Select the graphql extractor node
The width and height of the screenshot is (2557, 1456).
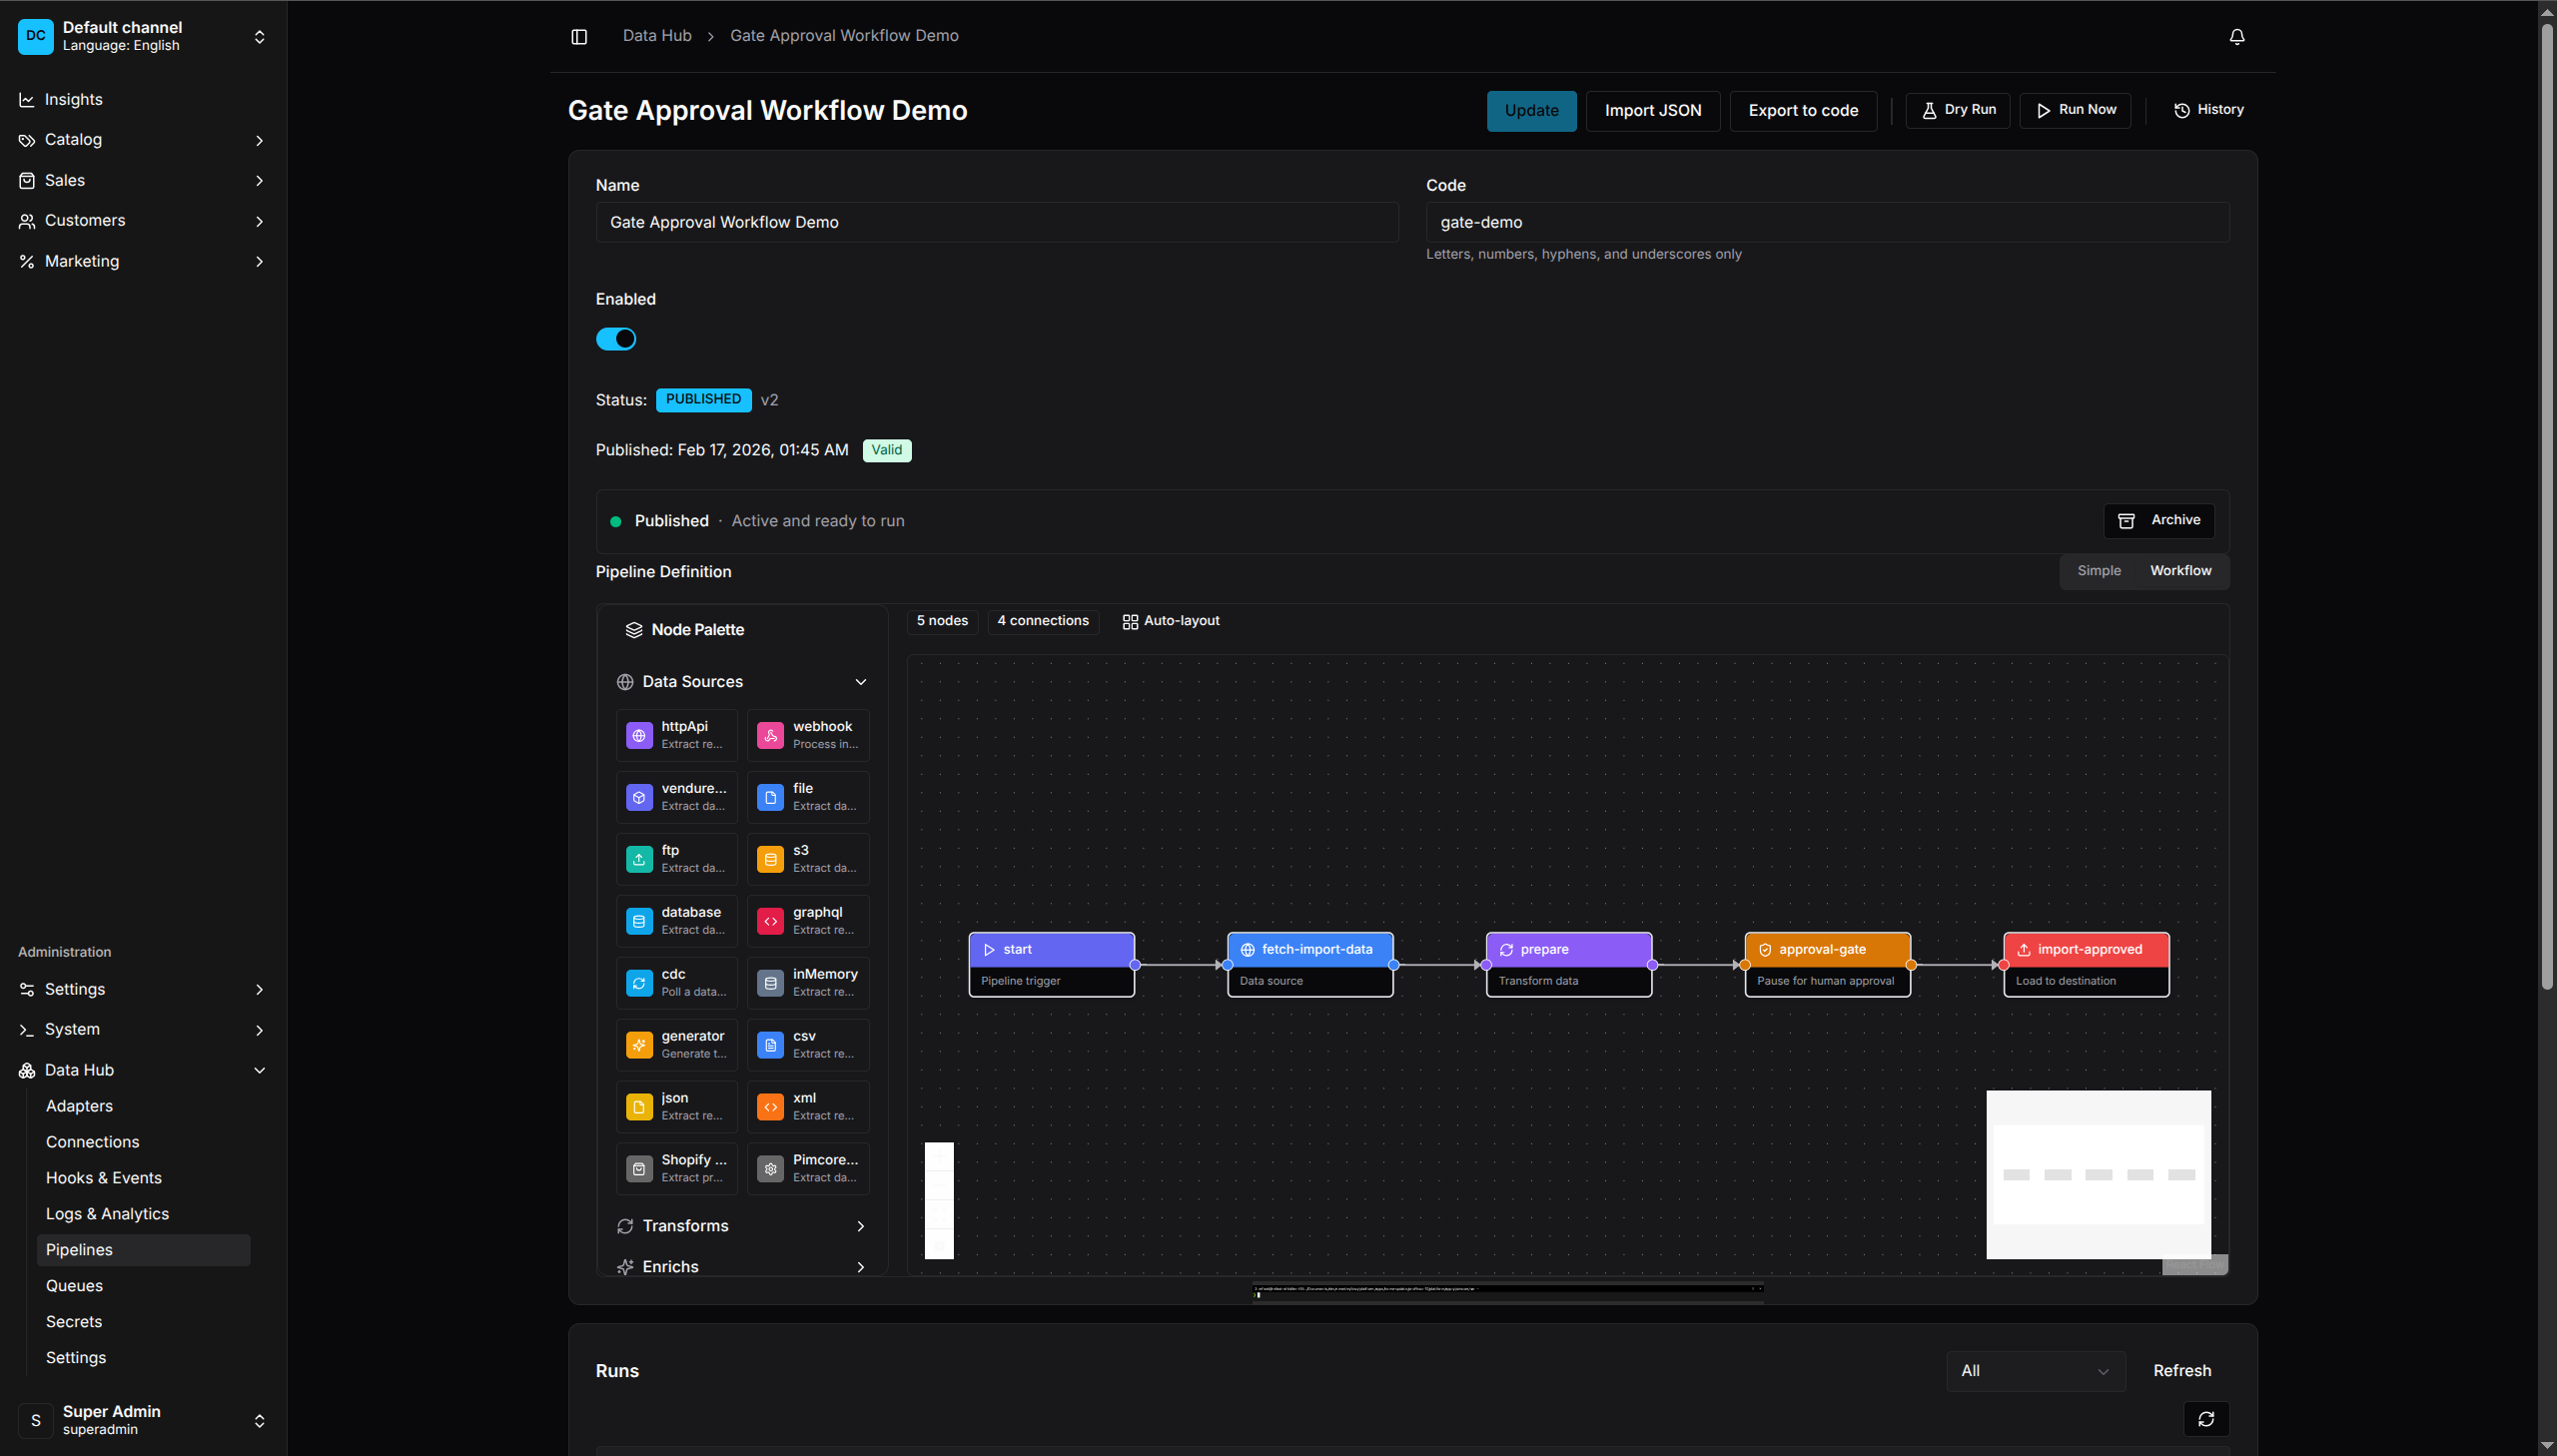click(x=807, y=920)
